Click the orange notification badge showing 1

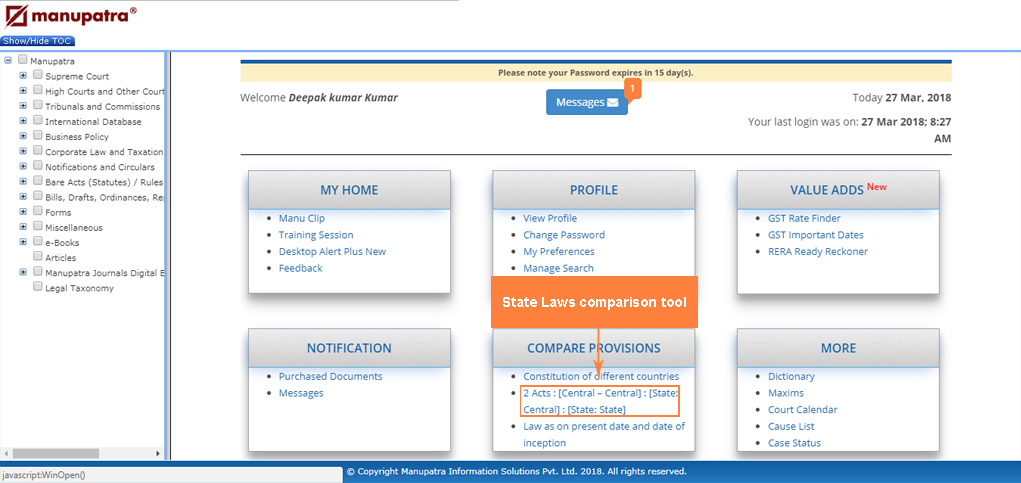632,88
